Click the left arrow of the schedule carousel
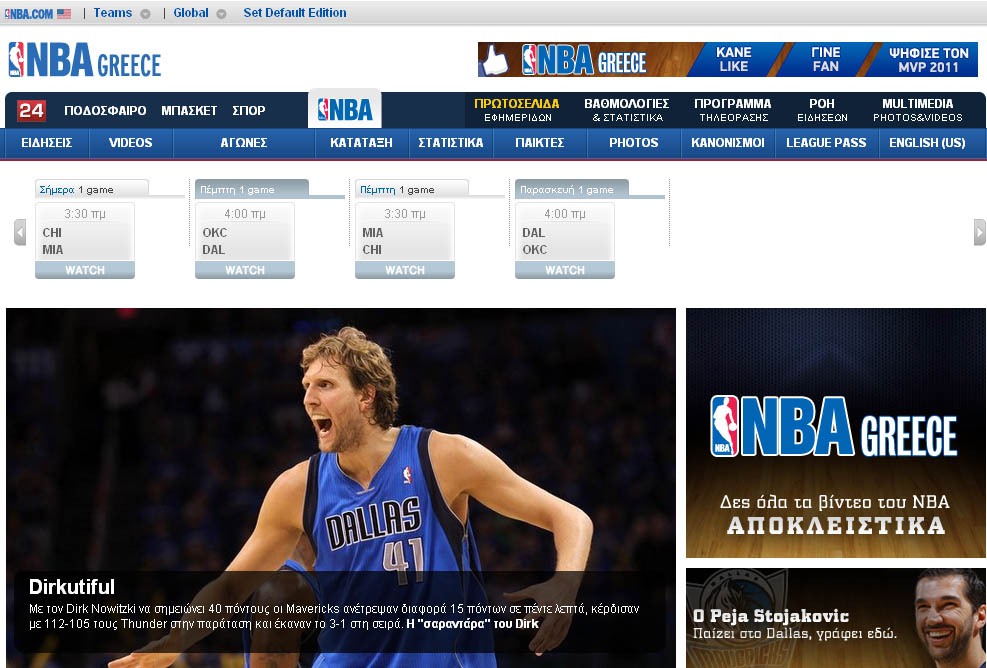The image size is (987, 668). (x=20, y=232)
